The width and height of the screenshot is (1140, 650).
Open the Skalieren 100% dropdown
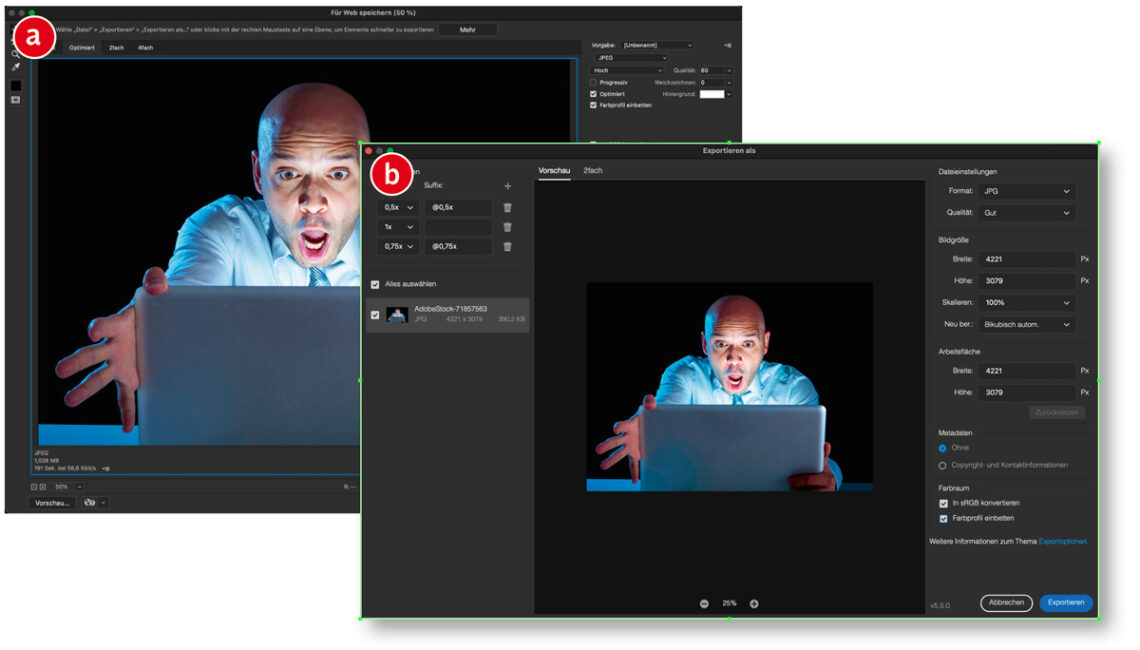click(1026, 302)
